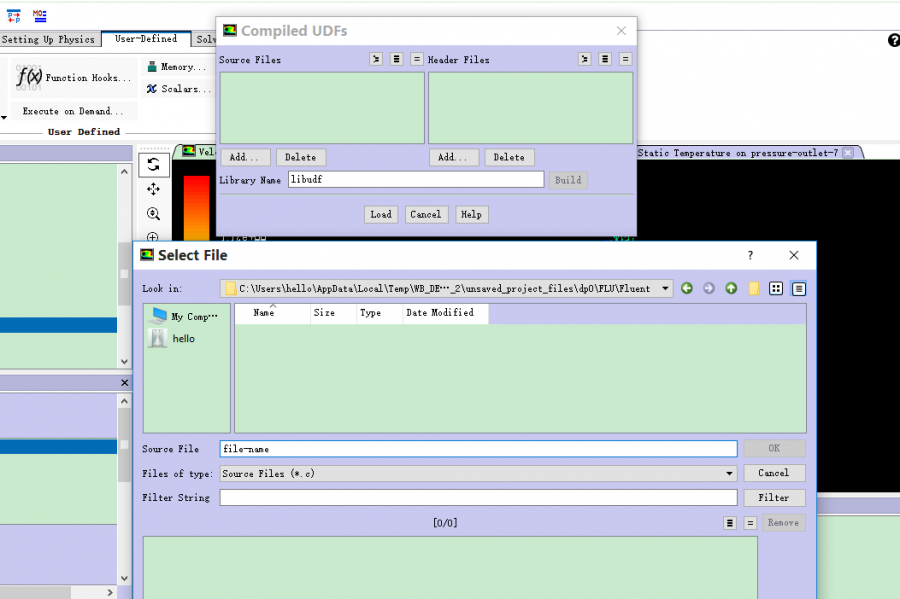Viewport: 900px width, 599px height.
Task: Select the zoom magnifier tool in graphics toolbar
Action: (x=153, y=213)
